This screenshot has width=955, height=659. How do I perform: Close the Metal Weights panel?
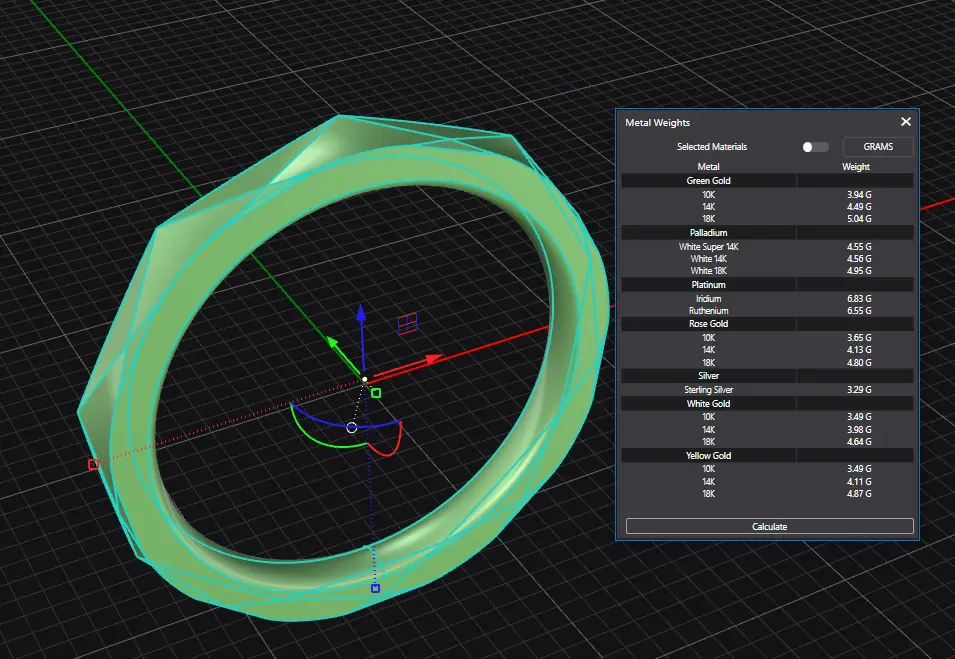tap(906, 122)
